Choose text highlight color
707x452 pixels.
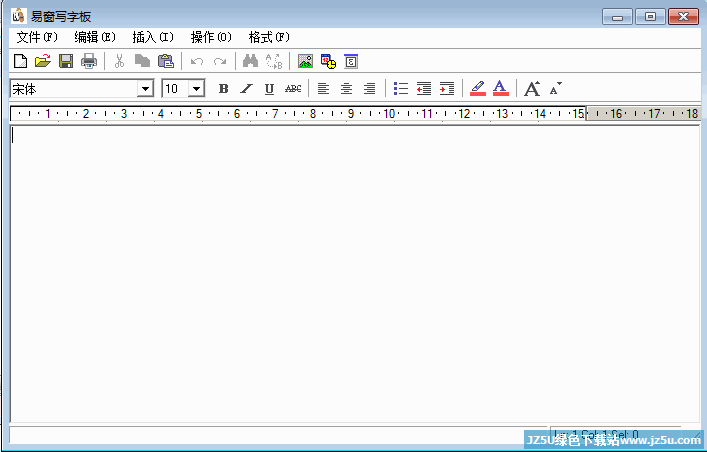pos(478,88)
